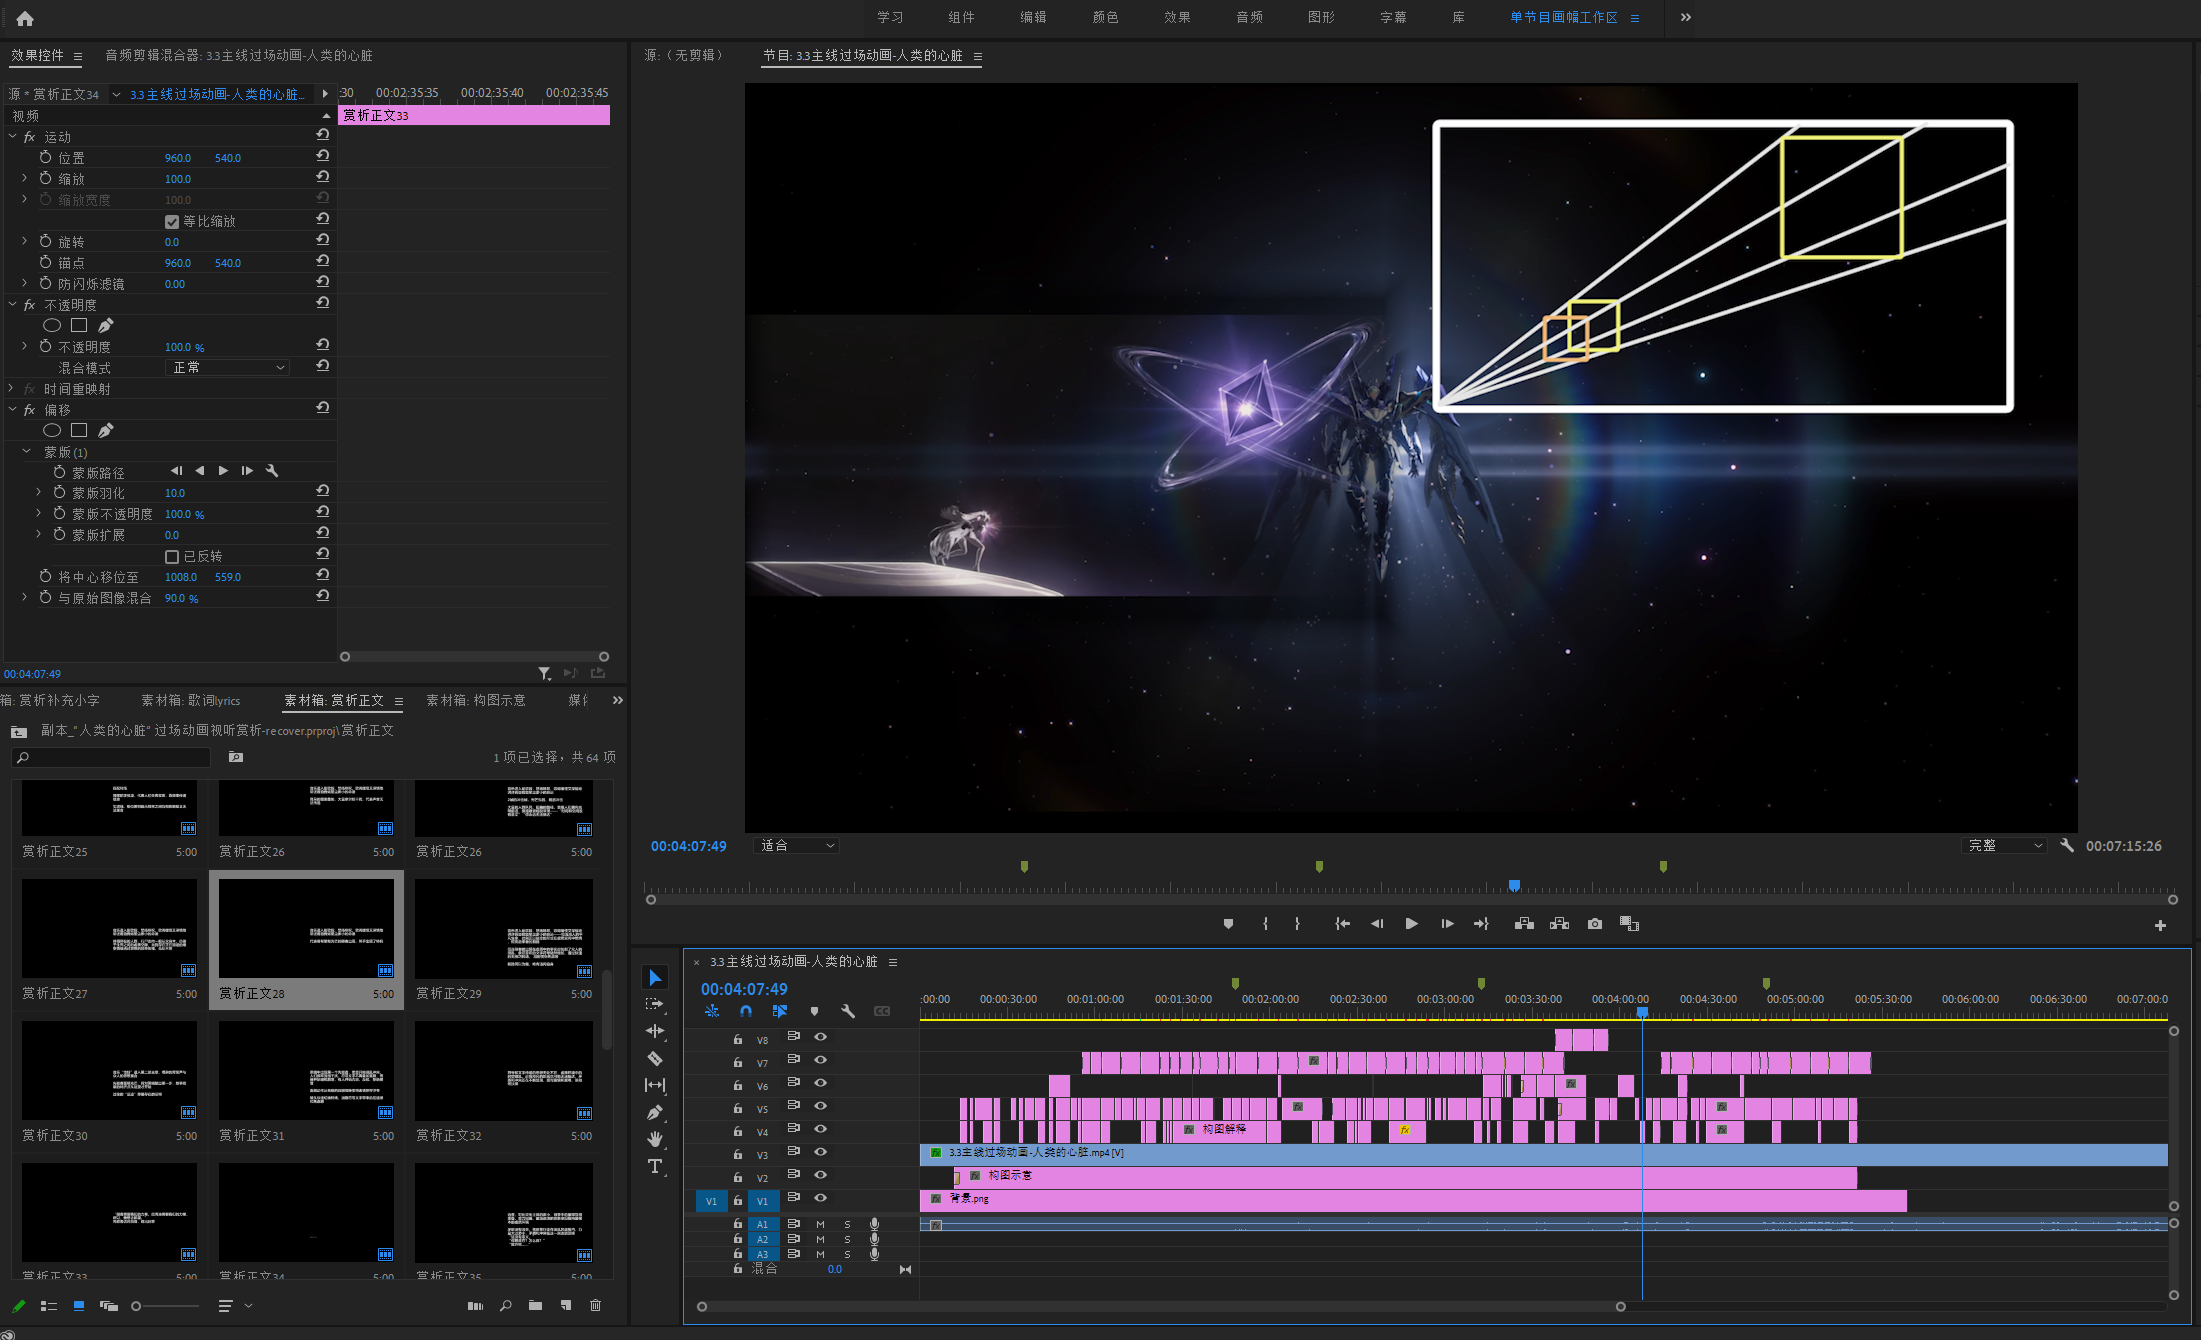Click free draw bezier pen under Offset effect

tap(105, 430)
